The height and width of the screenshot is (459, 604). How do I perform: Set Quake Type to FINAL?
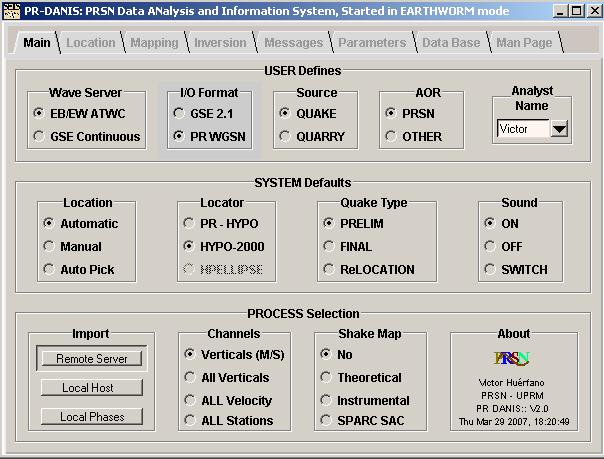pos(347,246)
